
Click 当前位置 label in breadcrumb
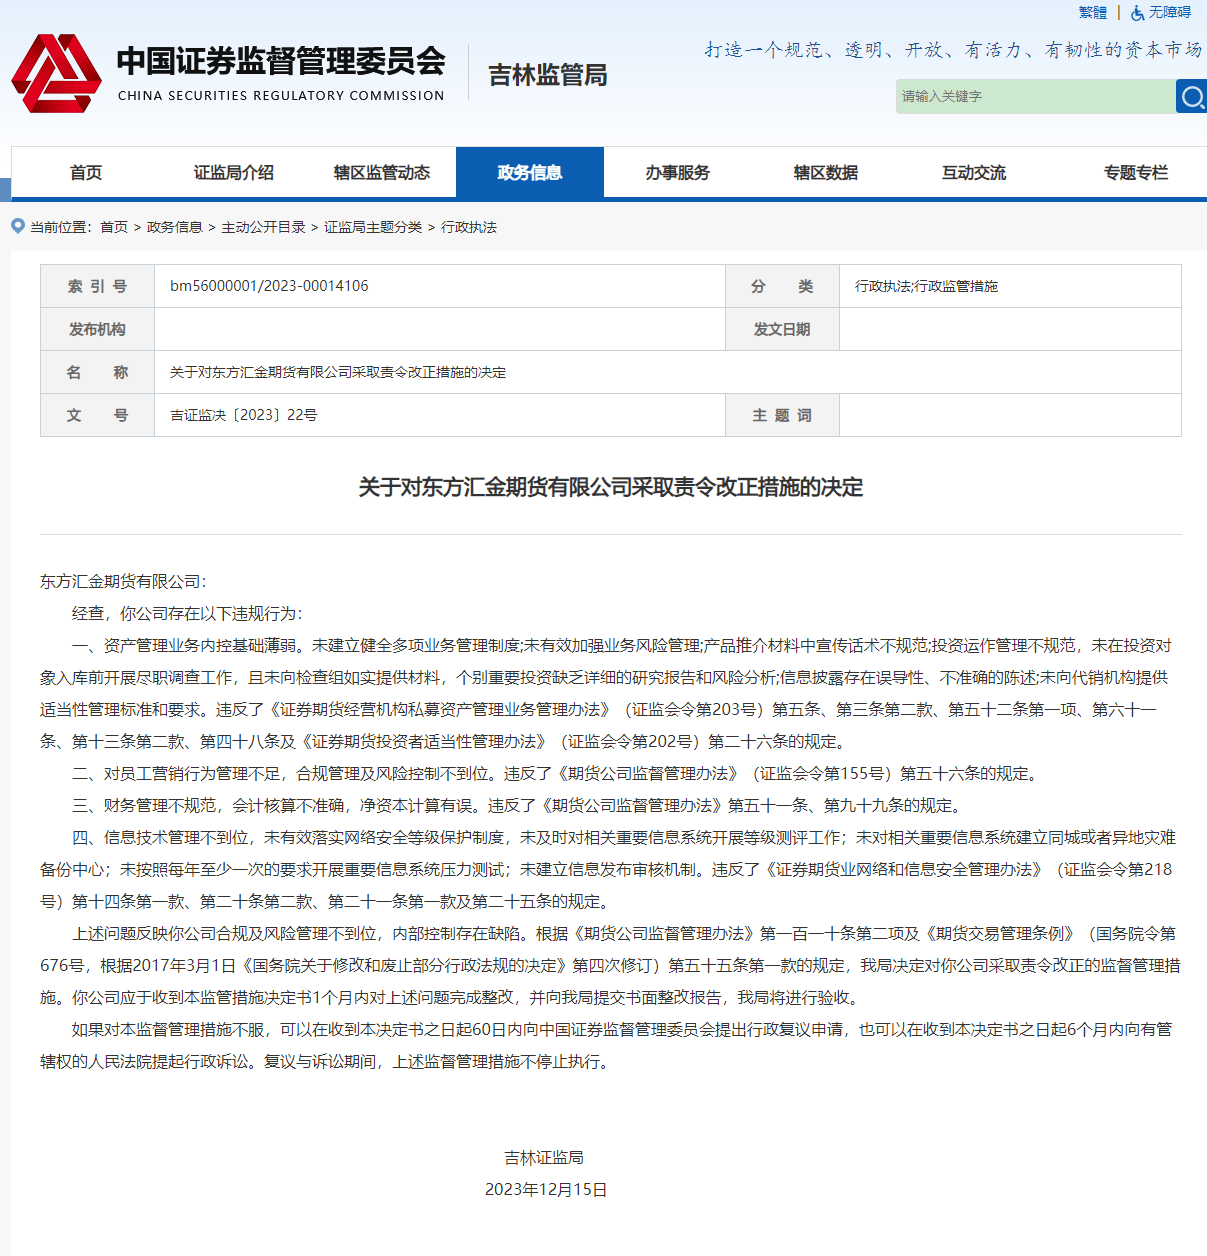click(61, 227)
